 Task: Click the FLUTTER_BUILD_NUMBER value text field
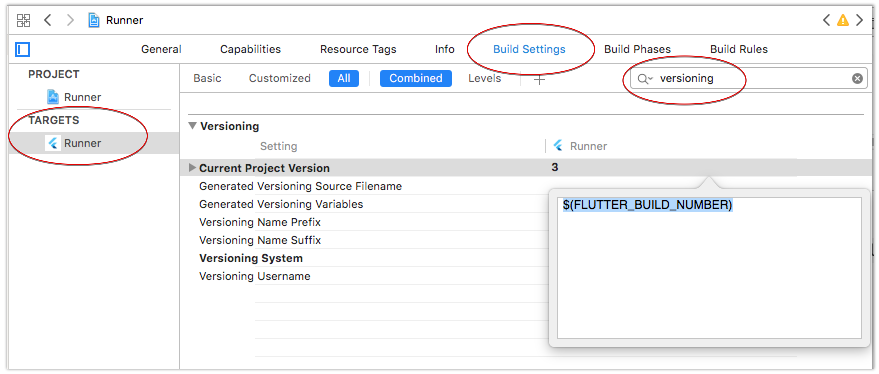pos(709,267)
